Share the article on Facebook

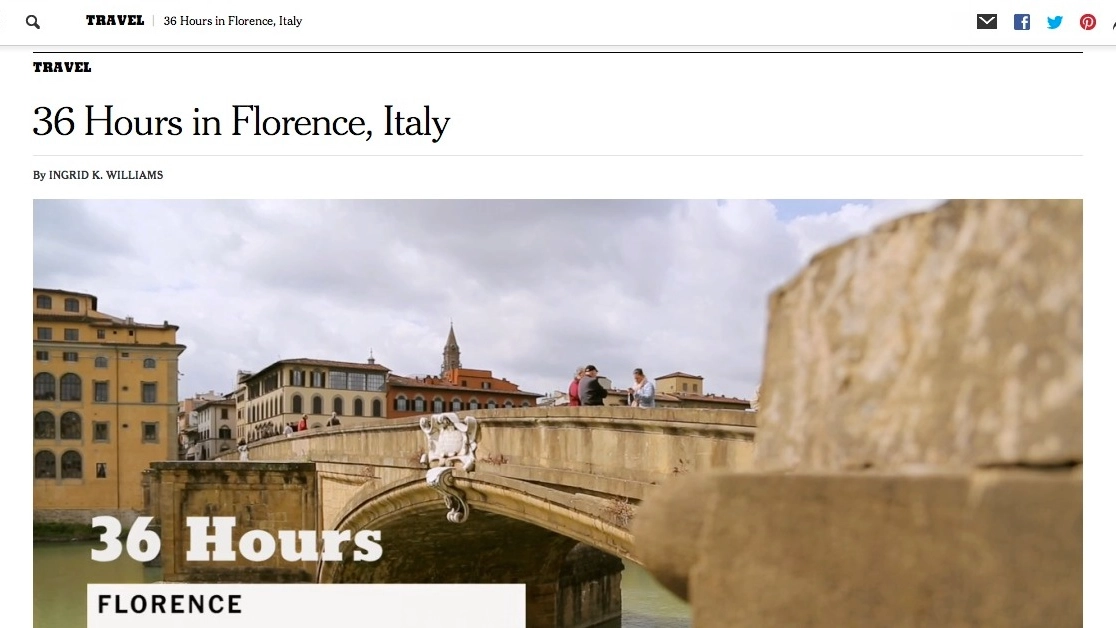1021,22
